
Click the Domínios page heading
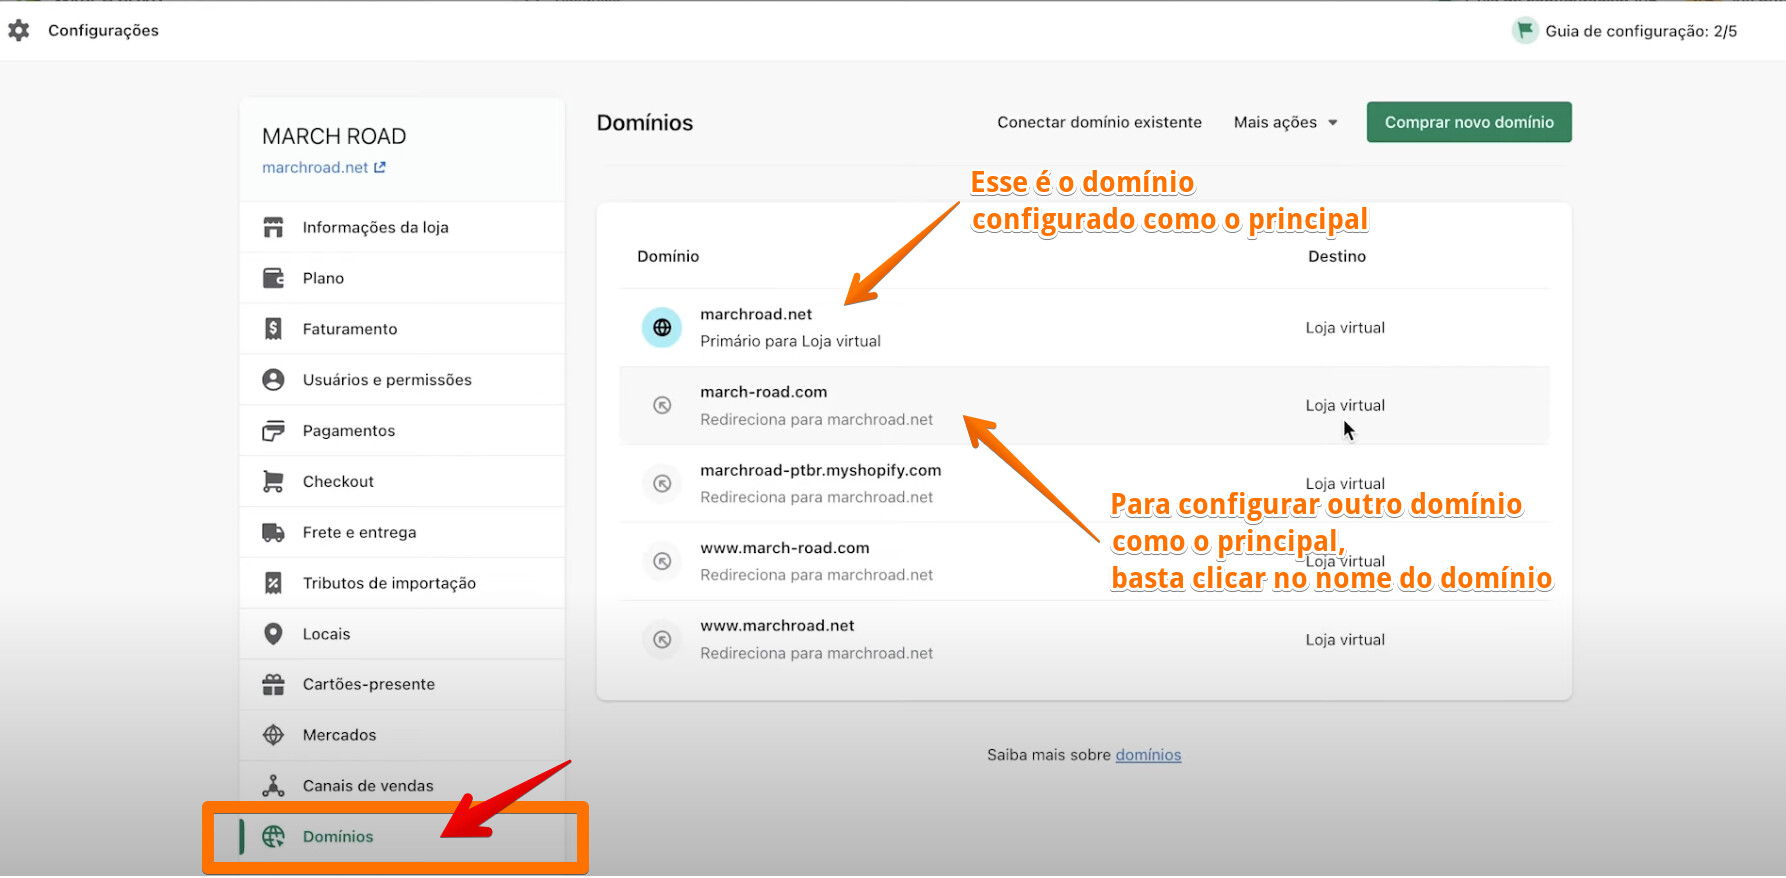pyautogui.click(x=645, y=123)
